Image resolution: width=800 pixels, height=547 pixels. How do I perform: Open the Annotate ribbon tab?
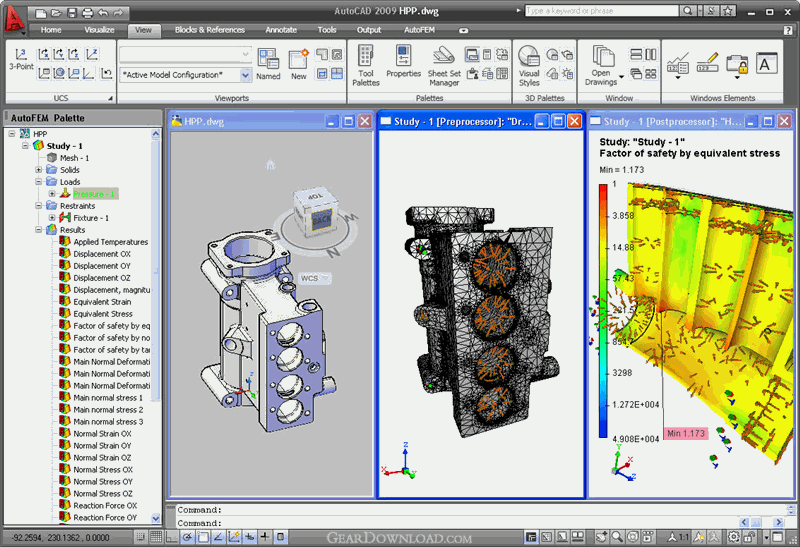coord(281,30)
